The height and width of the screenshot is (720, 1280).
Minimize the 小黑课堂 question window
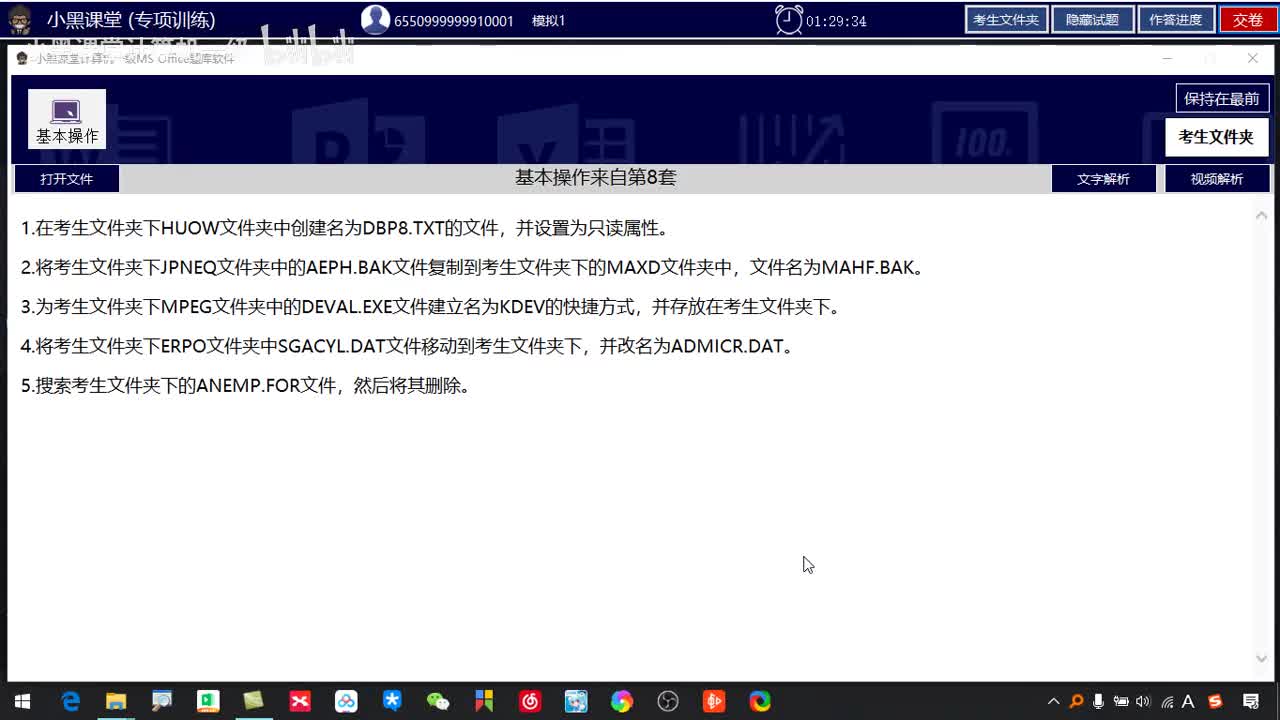click(1166, 58)
